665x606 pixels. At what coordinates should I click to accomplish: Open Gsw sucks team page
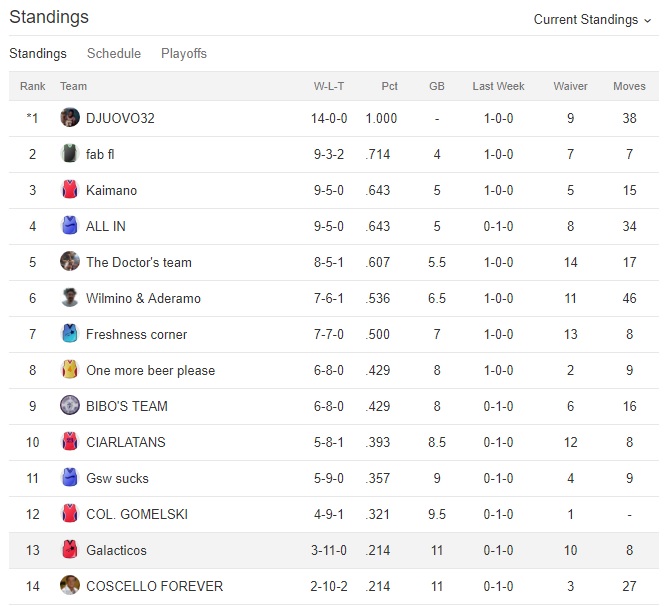pos(117,478)
